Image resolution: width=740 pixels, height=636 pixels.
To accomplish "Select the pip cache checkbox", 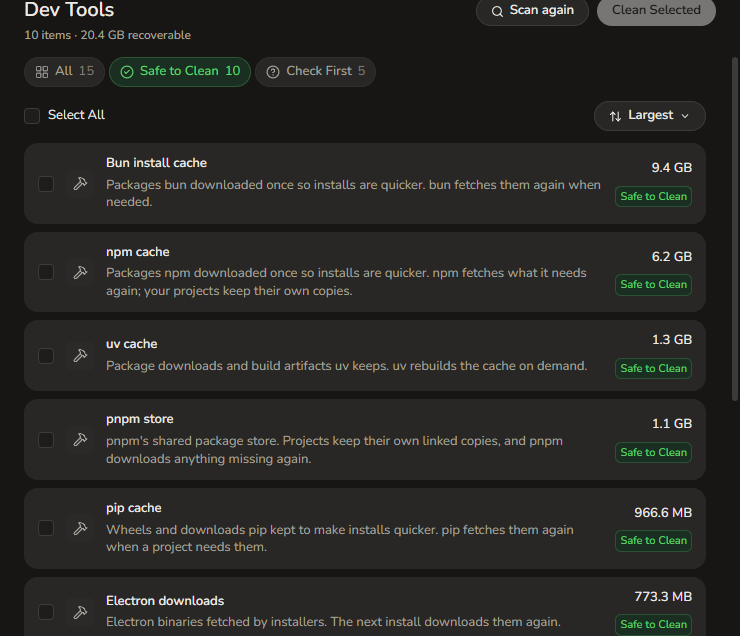I will (46, 528).
